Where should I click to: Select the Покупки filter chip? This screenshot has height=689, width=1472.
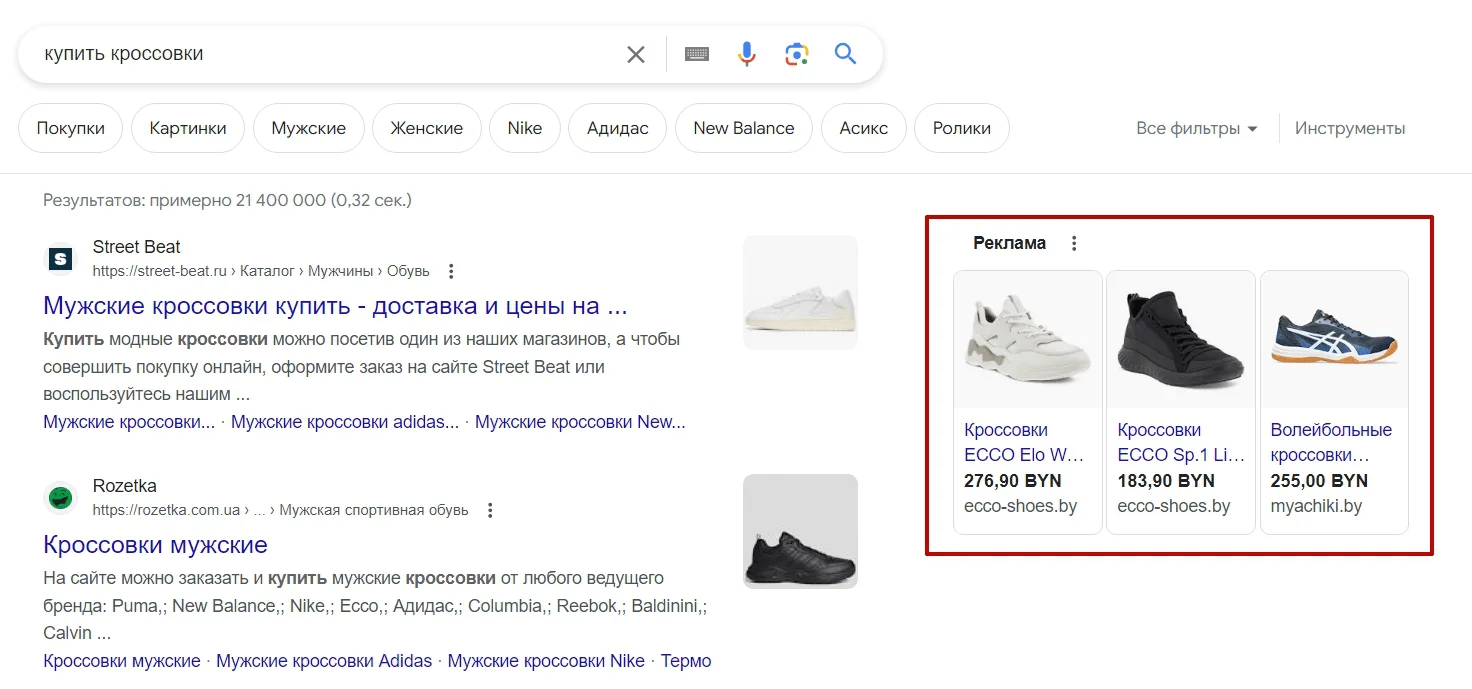pyautogui.click(x=70, y=128)
